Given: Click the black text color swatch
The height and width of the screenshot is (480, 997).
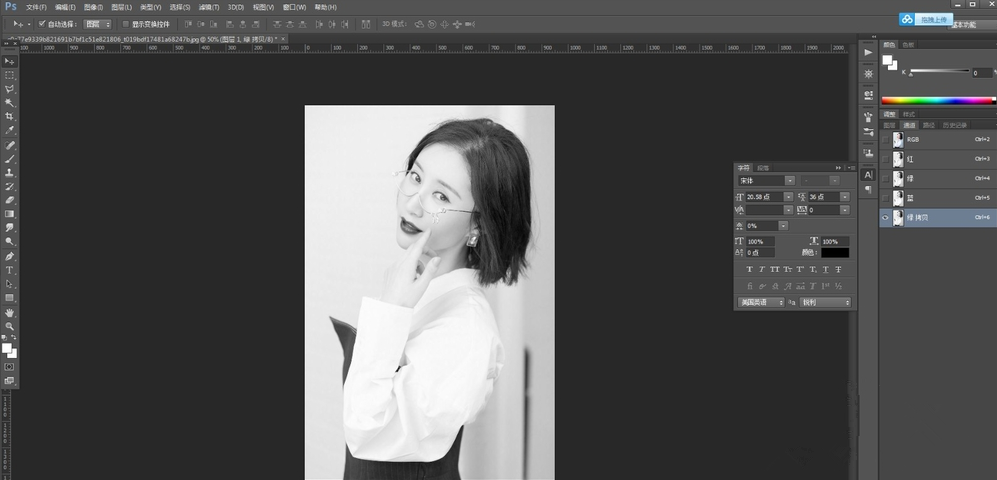Looking at the screenshot, I should pyautogui.click(x=835, y=253).
